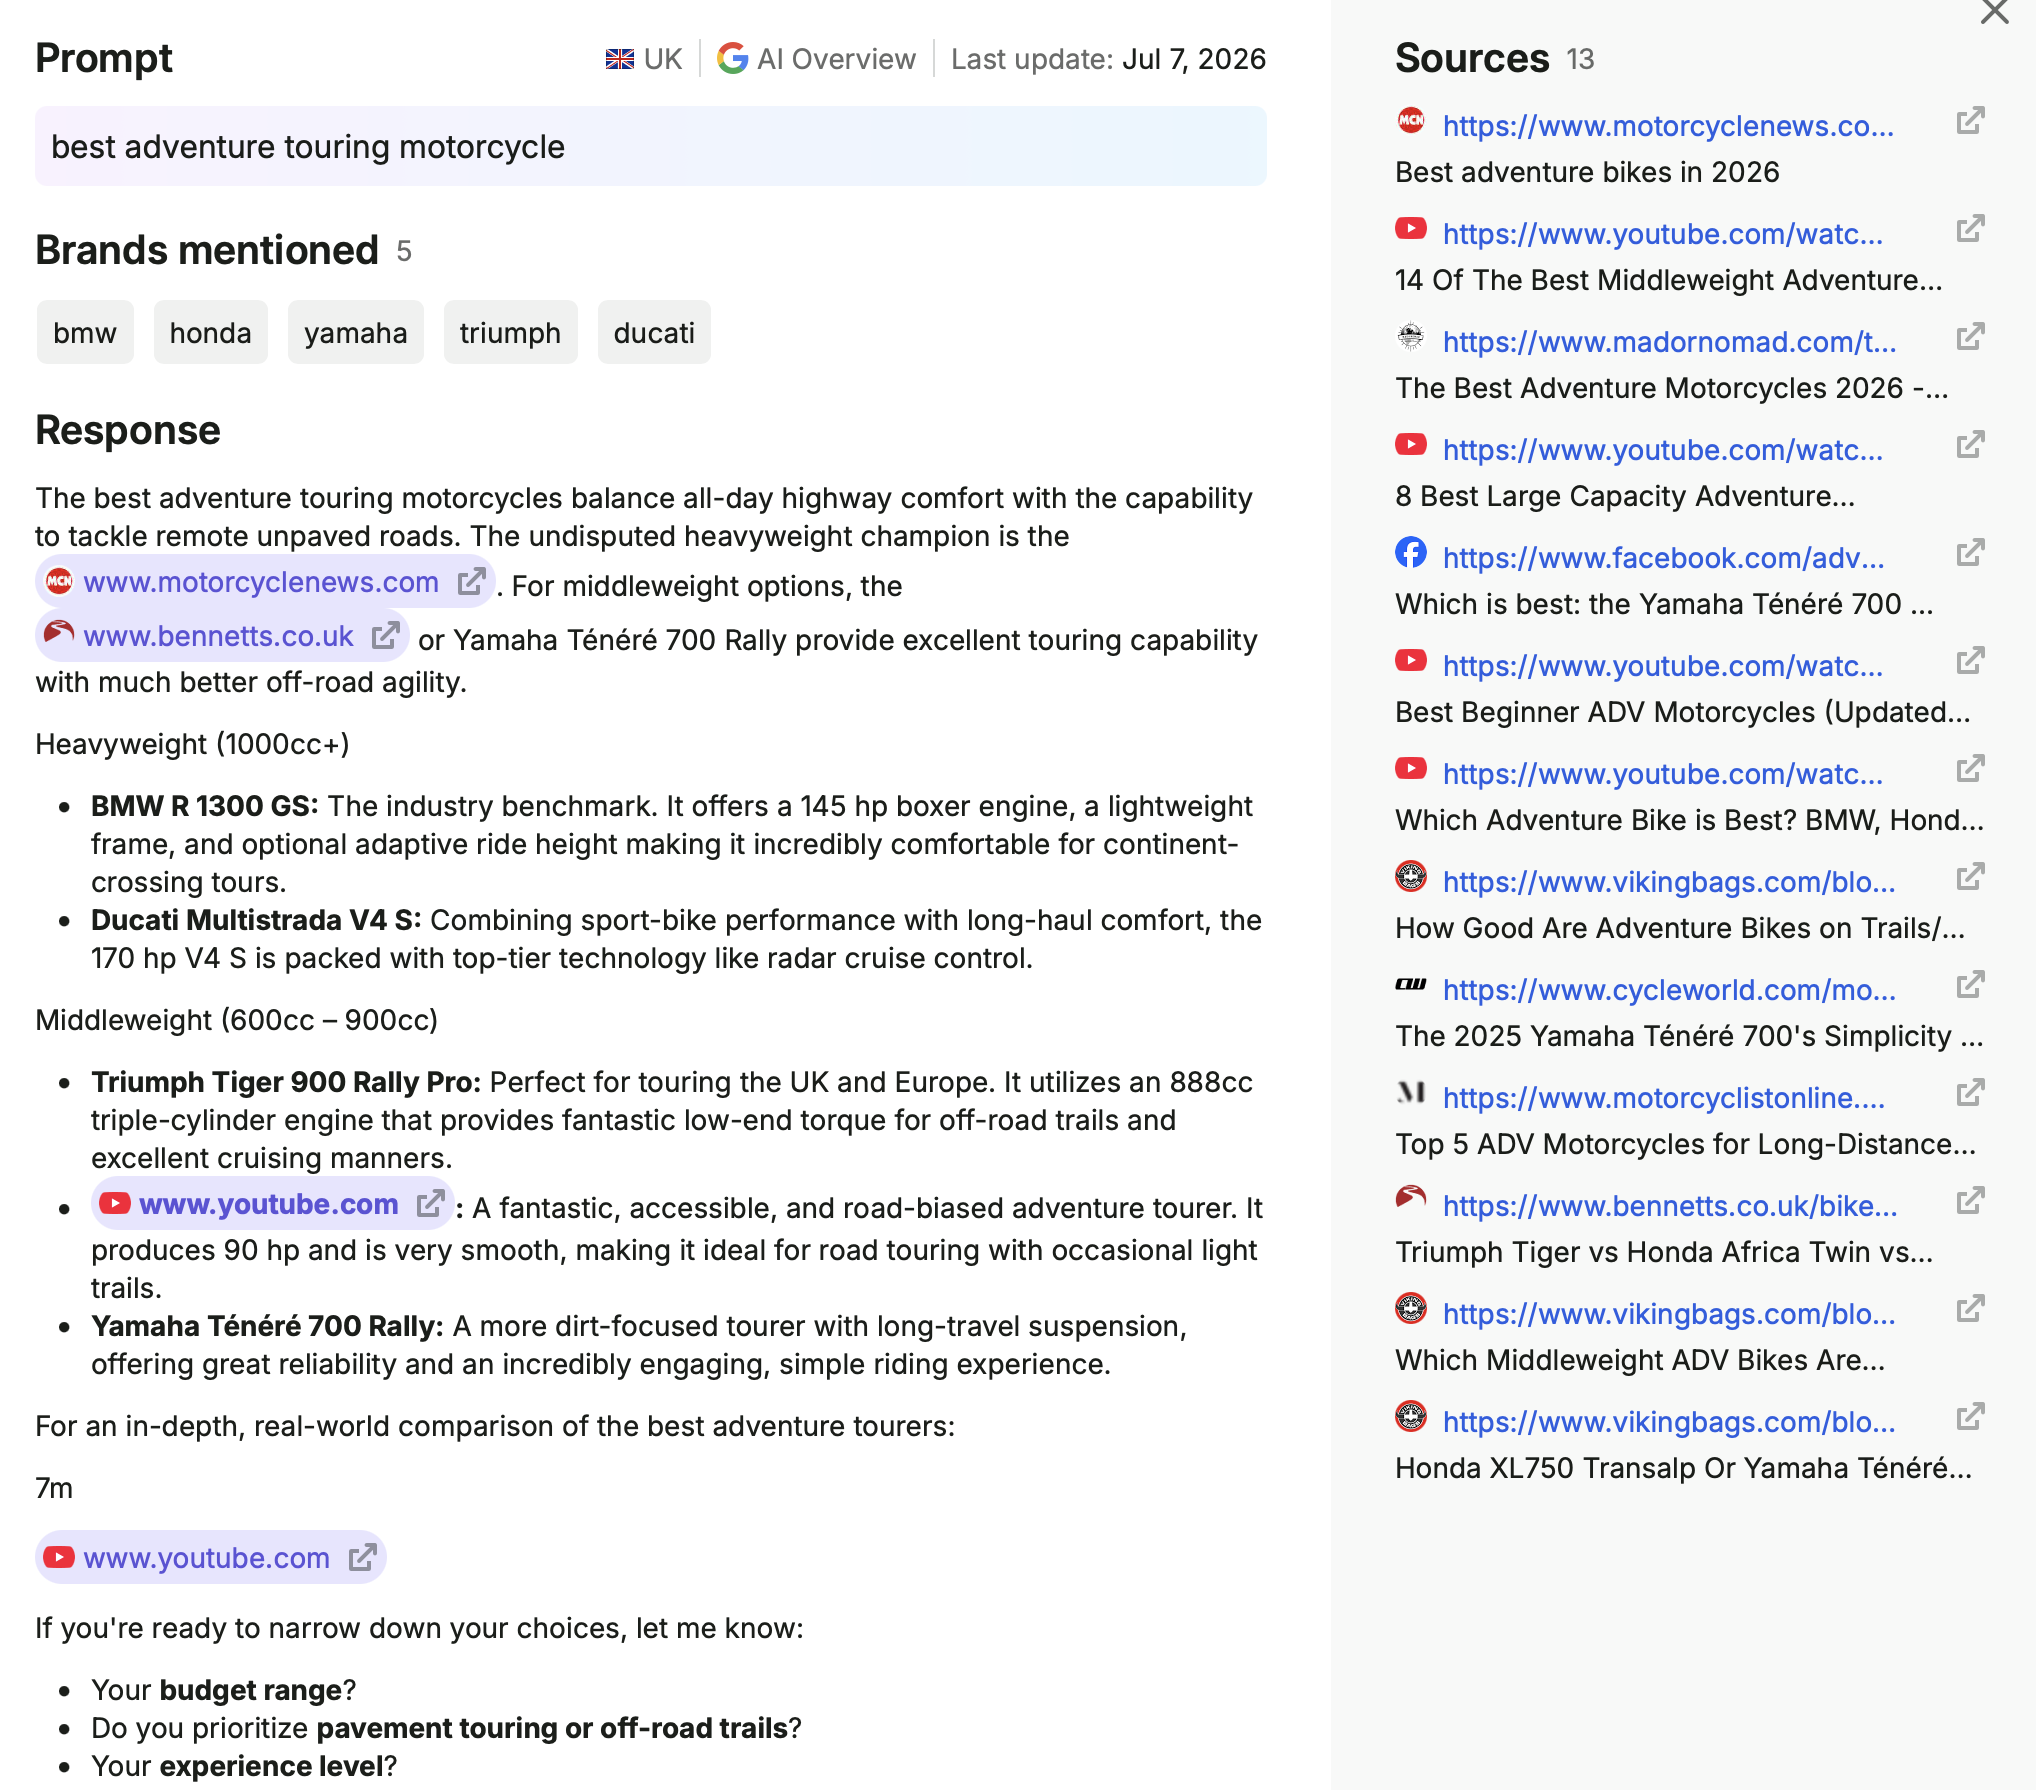Viewport: 2036px width, 1790px height.
Task: Open external link icon for 'How Good Are Adventure Bikes' source
Action: coord(1970,877)
